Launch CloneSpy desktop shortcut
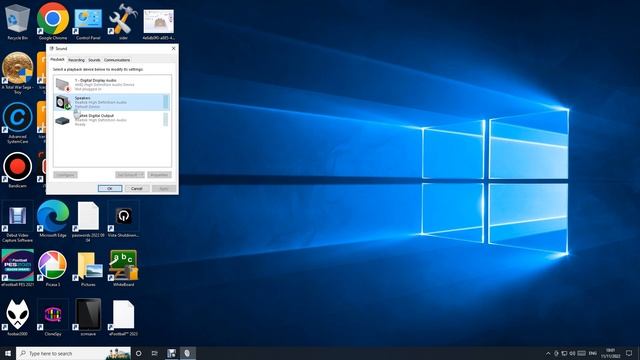This screenshot has height=360, width=640. (x=53, y=318)
